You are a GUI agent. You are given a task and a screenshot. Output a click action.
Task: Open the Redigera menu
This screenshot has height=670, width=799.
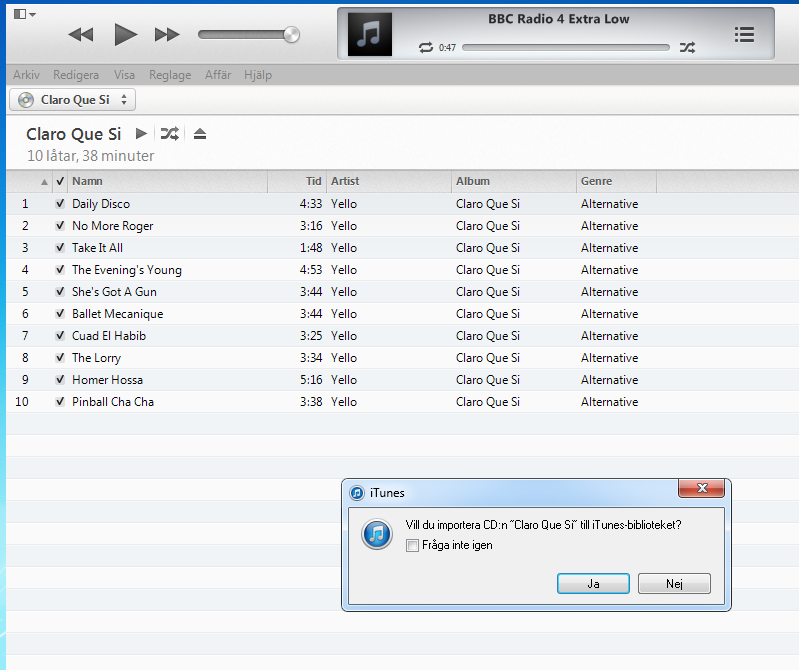(76, 75)
